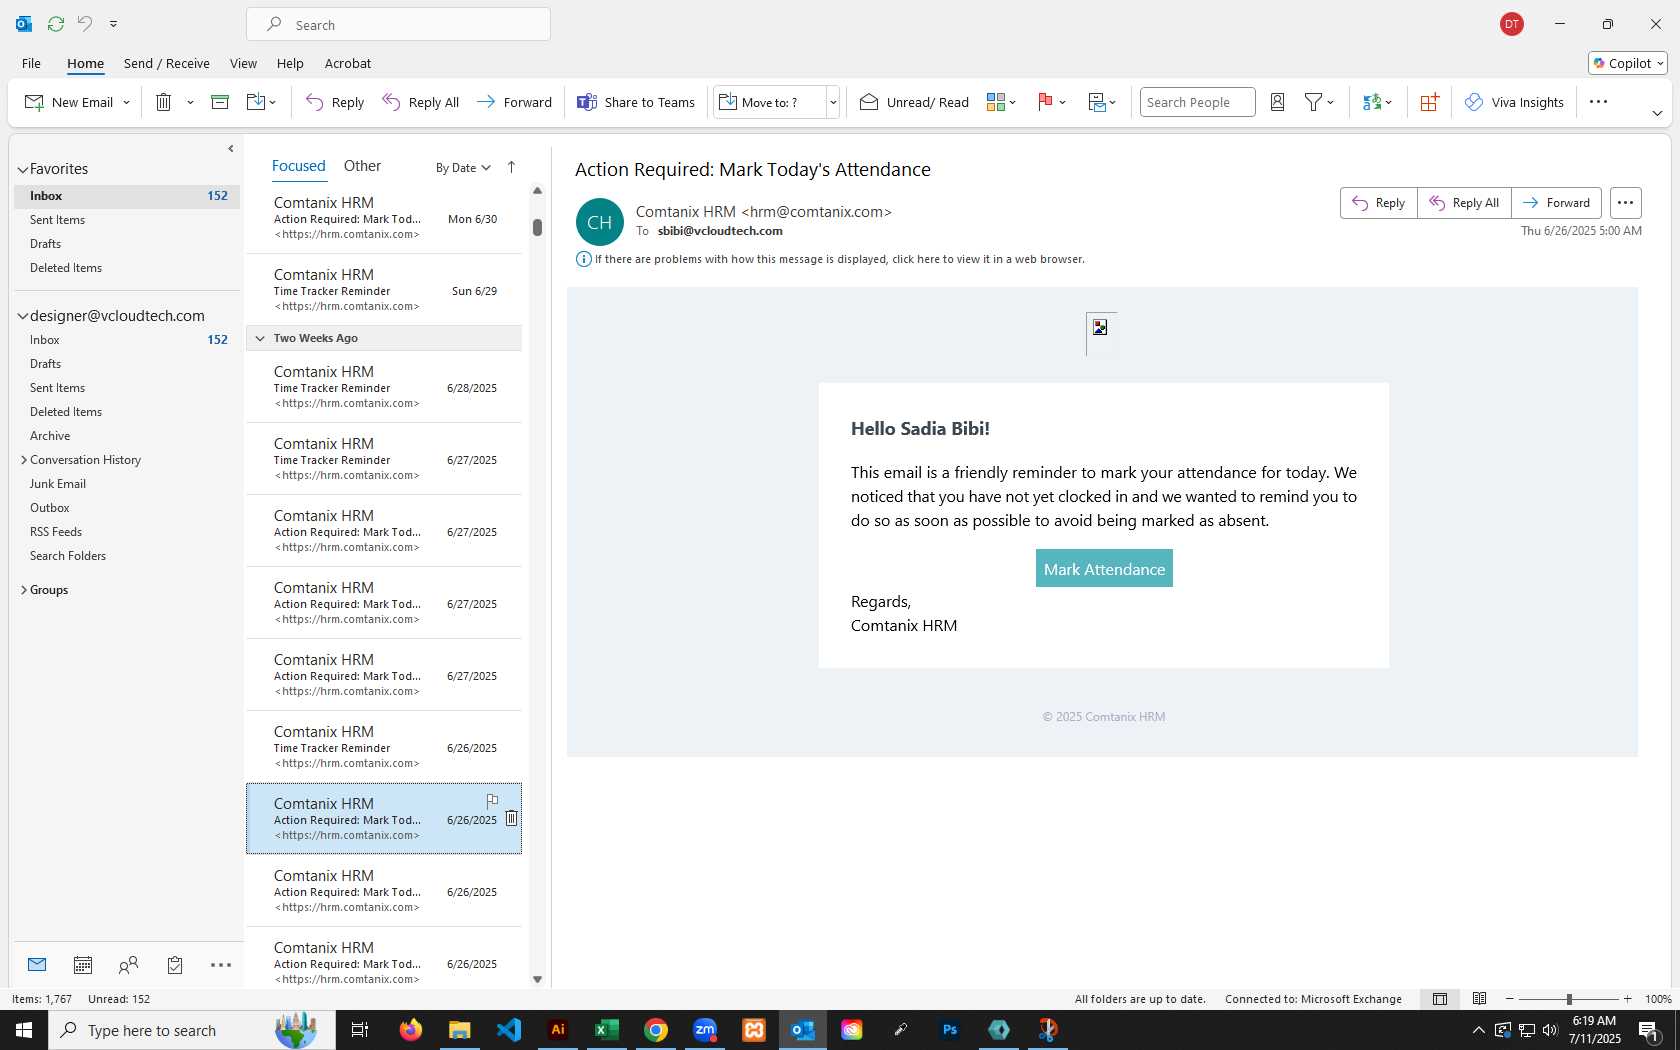Click view in web browser info link
The image size is (1680, 1050).
839,259
